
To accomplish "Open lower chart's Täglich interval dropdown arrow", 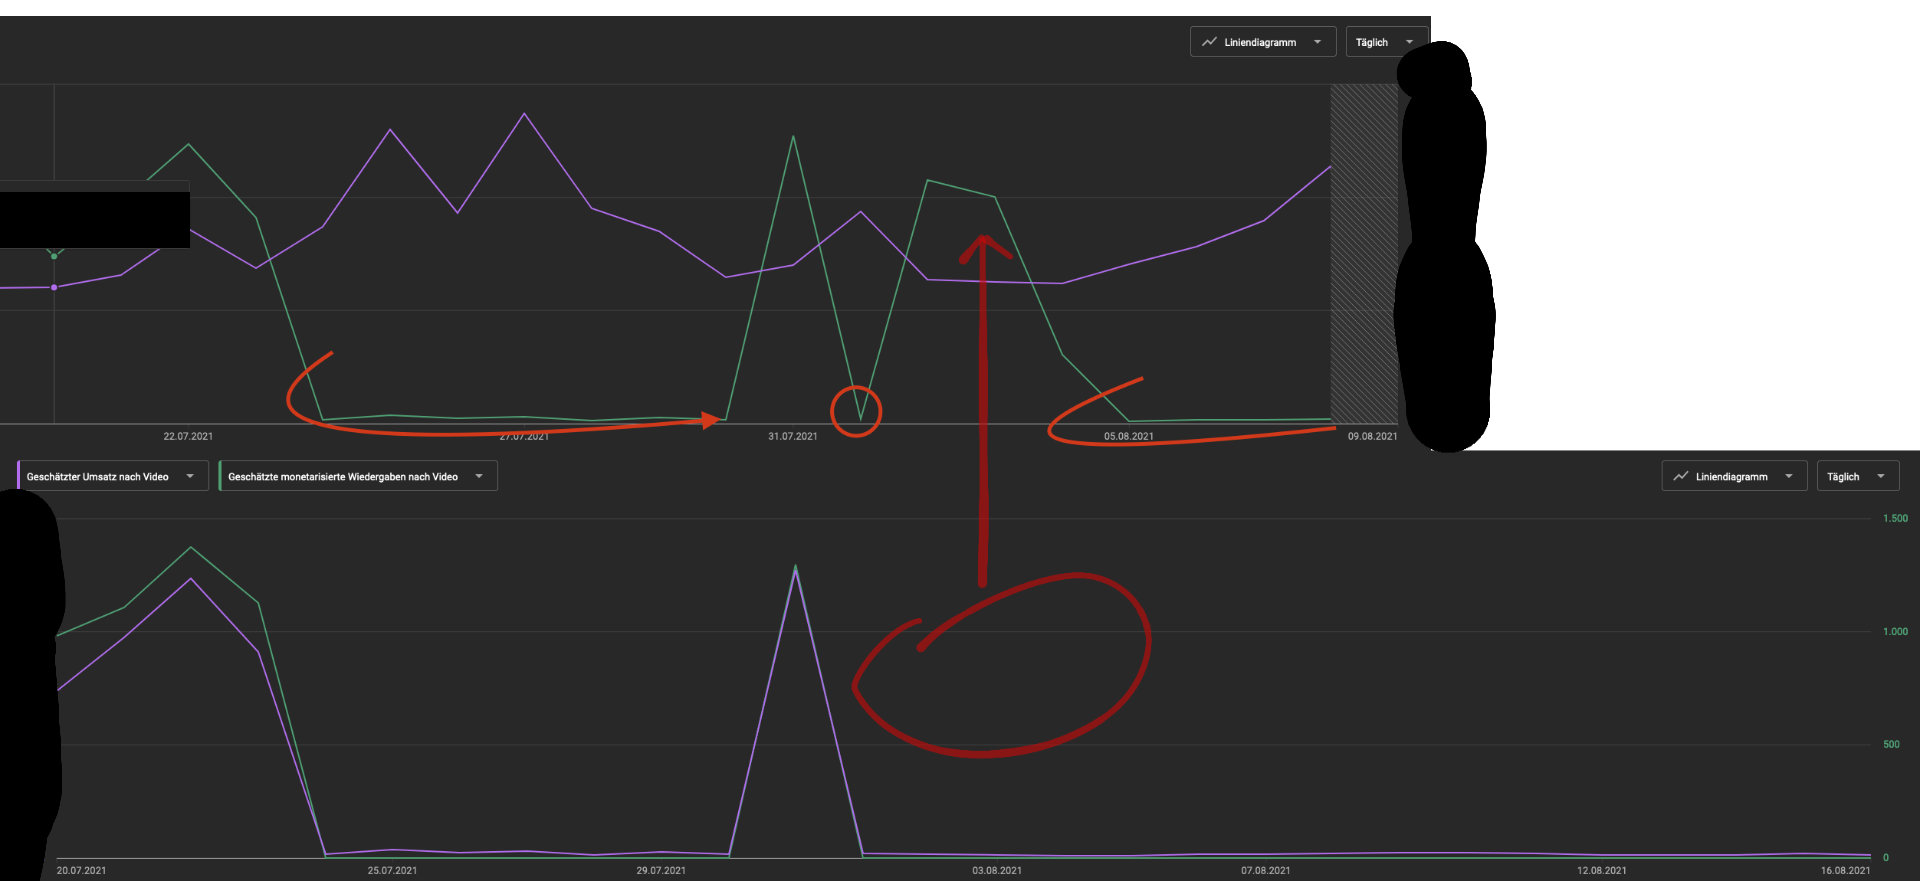I will point(1880,476).
